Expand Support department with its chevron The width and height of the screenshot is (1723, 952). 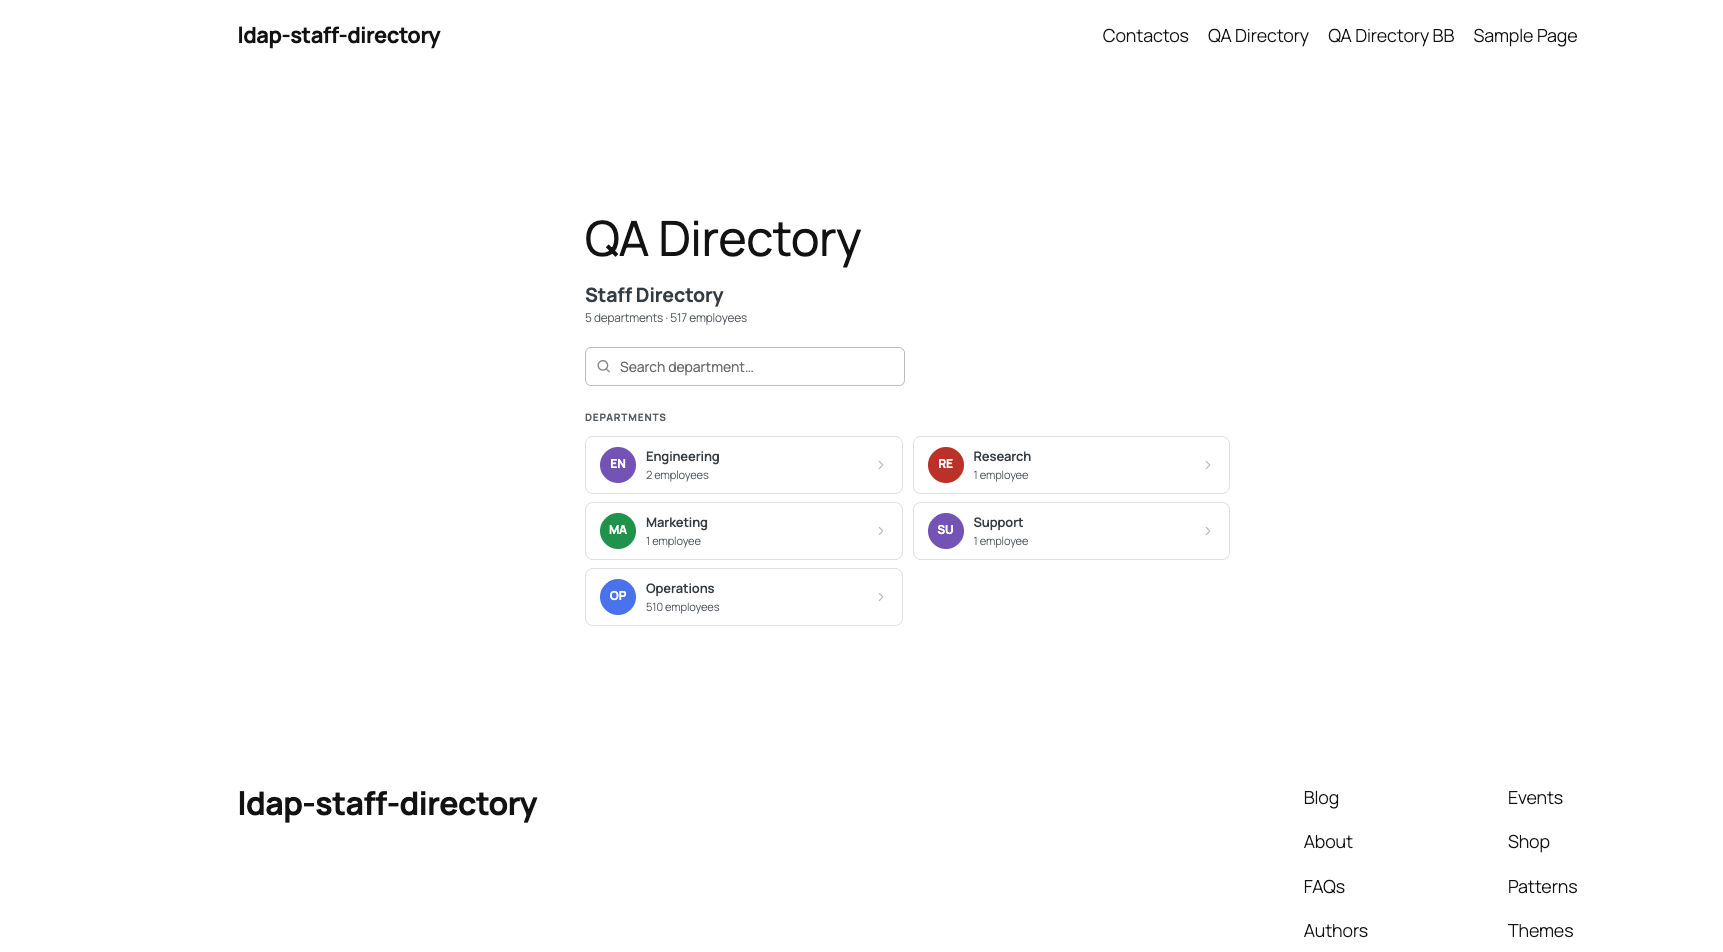tap(1208, 531)
